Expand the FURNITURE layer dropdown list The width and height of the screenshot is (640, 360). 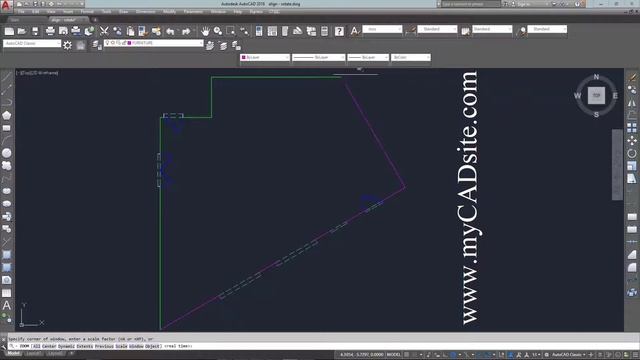tap(153, 43)
